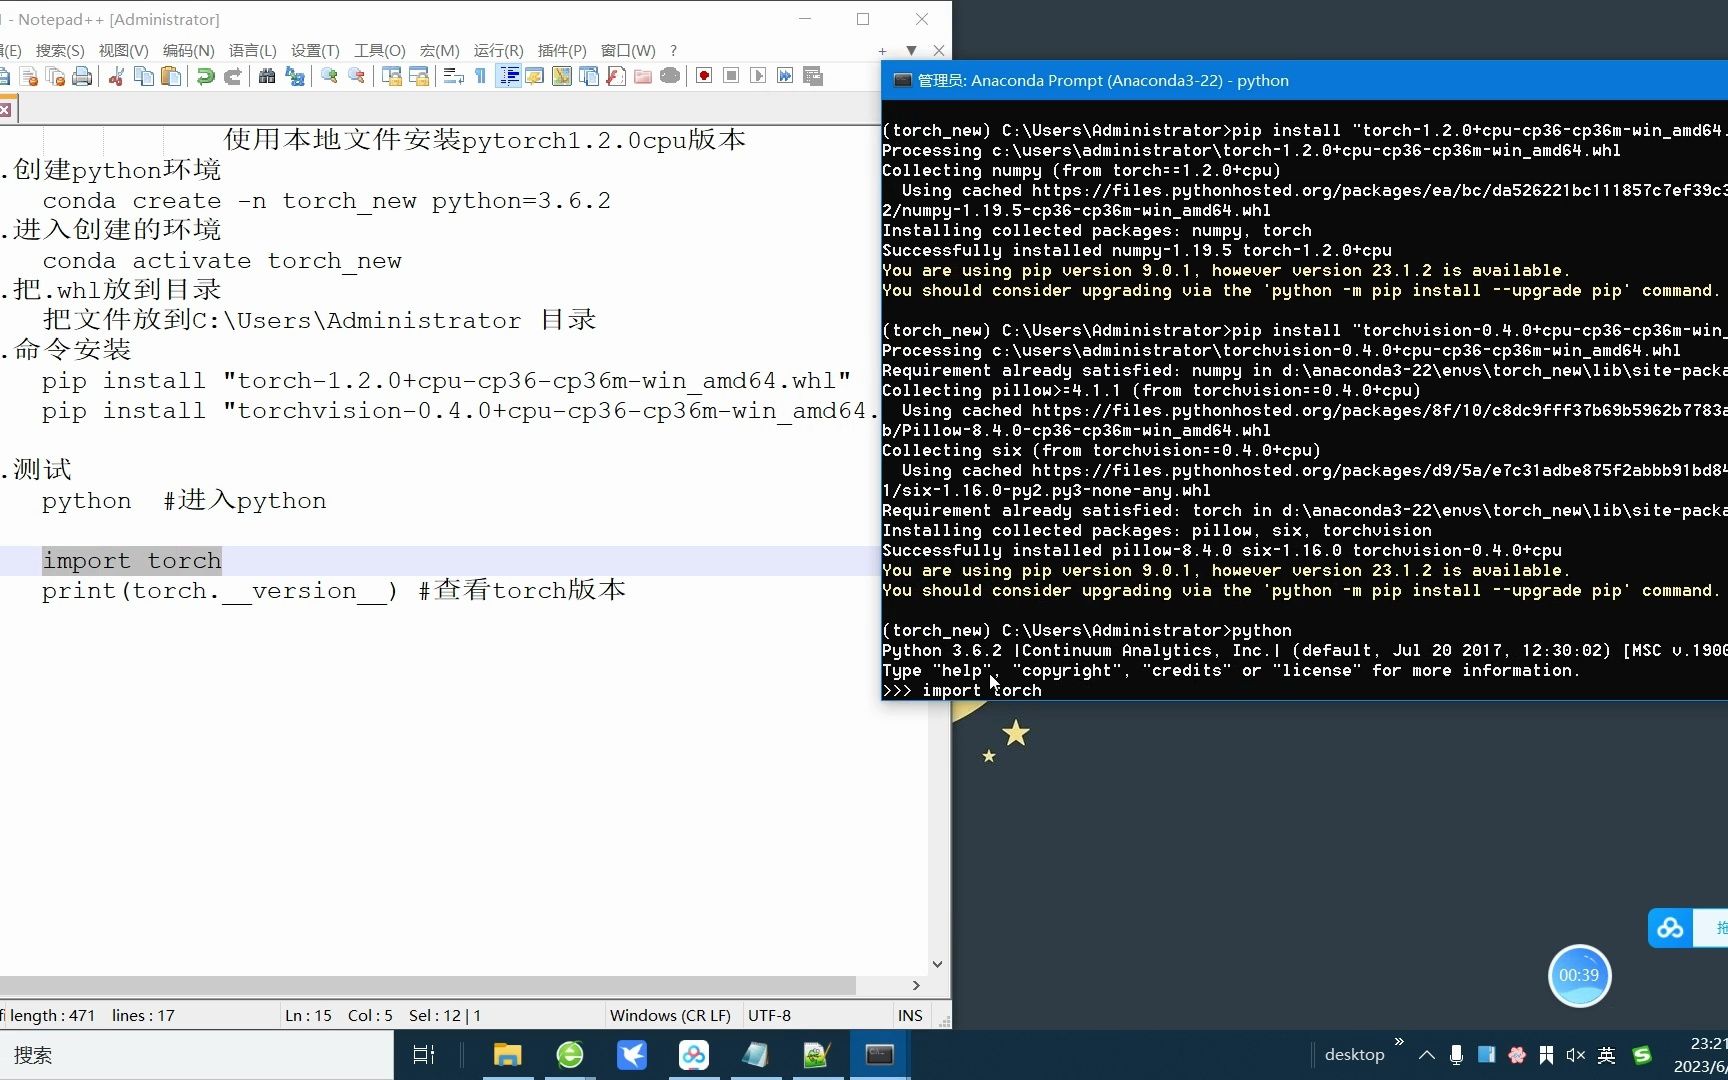1728x1080 pixels.
Task: Run macro multiple times icon
Action: (x=785, y=76)
